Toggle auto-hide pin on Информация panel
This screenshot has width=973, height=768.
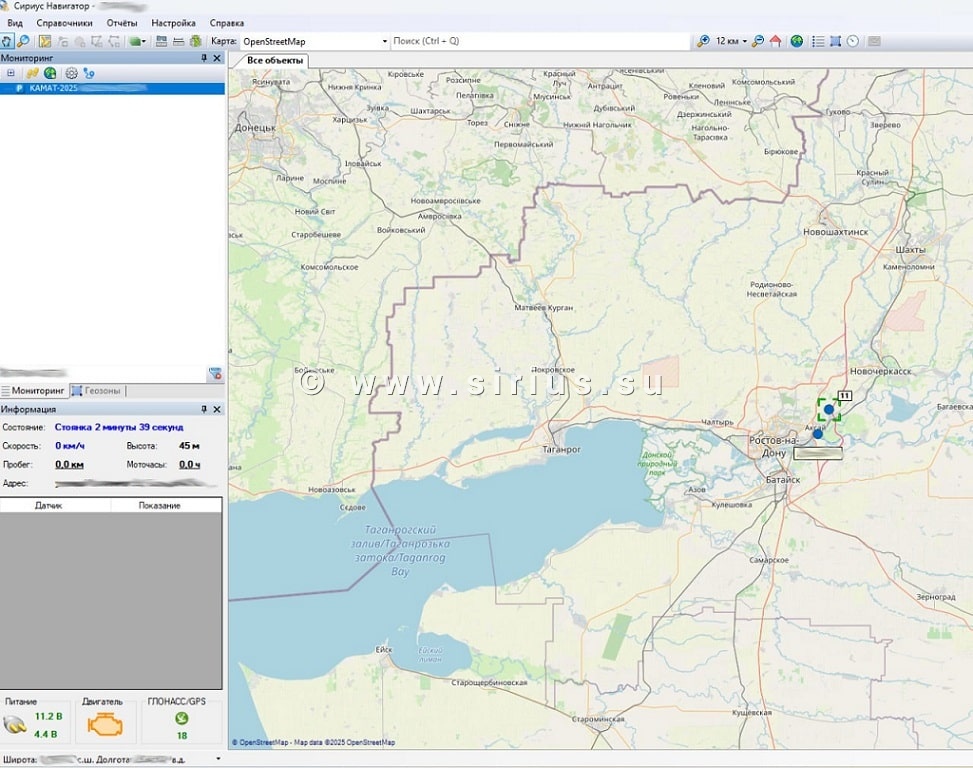pos(204,409)
